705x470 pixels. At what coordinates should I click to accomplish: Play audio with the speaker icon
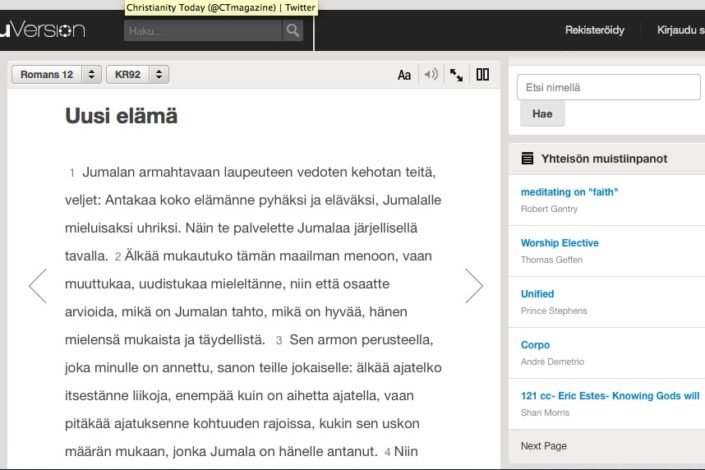[x=431, y=74]
